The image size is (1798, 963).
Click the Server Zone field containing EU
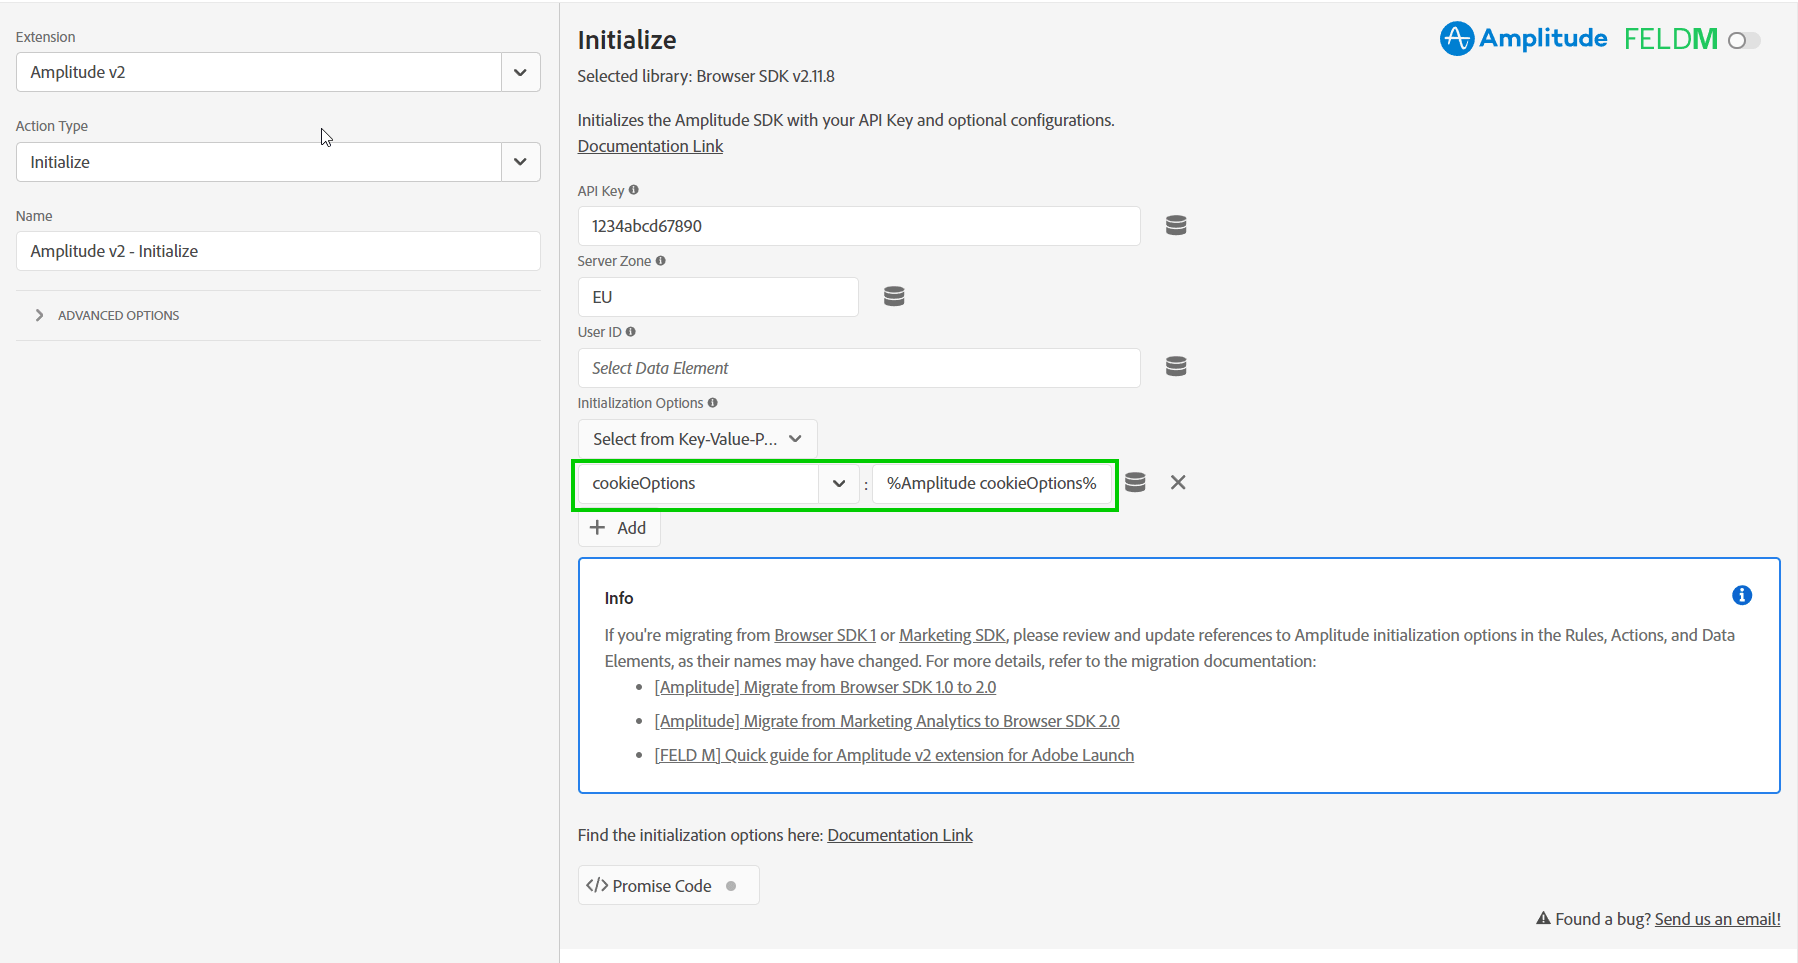tap(718, 297)
